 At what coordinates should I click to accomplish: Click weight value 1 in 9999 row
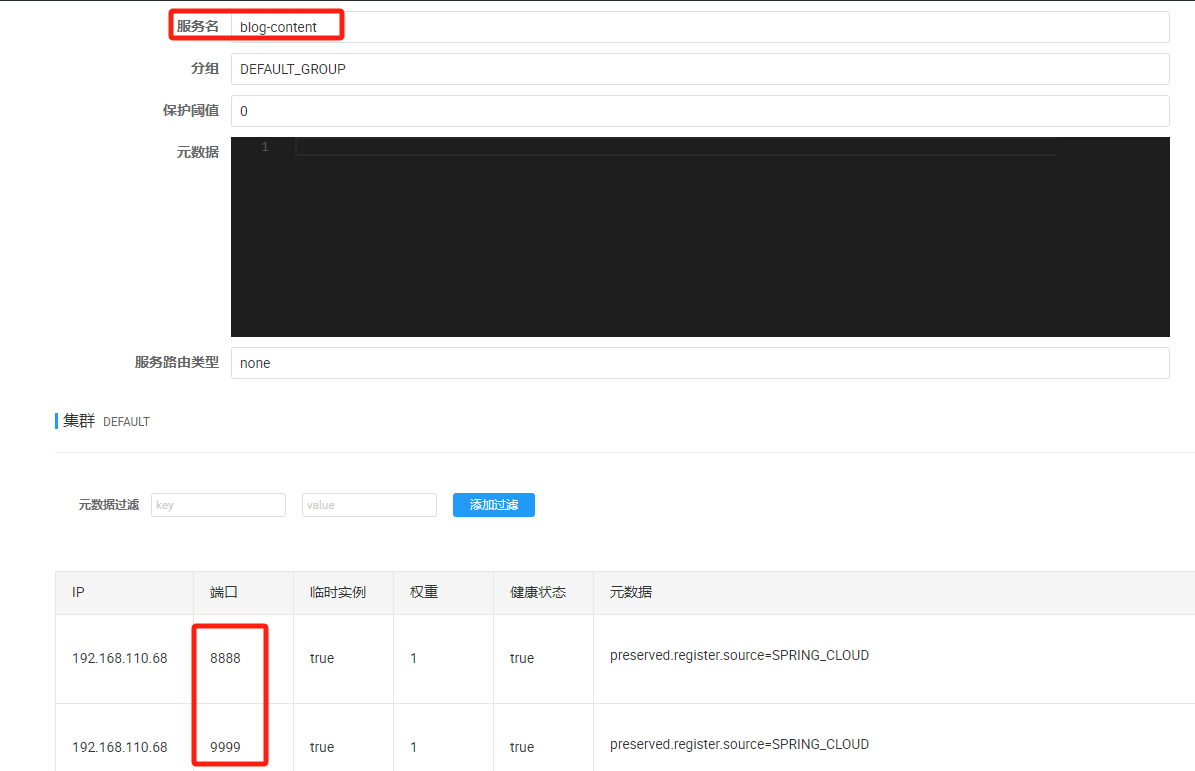pyautogui.click(x=413, y=747)
